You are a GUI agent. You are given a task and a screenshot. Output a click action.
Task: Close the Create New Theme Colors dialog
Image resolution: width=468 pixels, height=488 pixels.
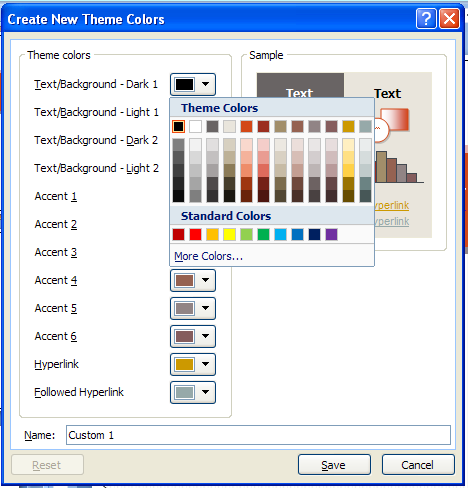pos(449,19)
